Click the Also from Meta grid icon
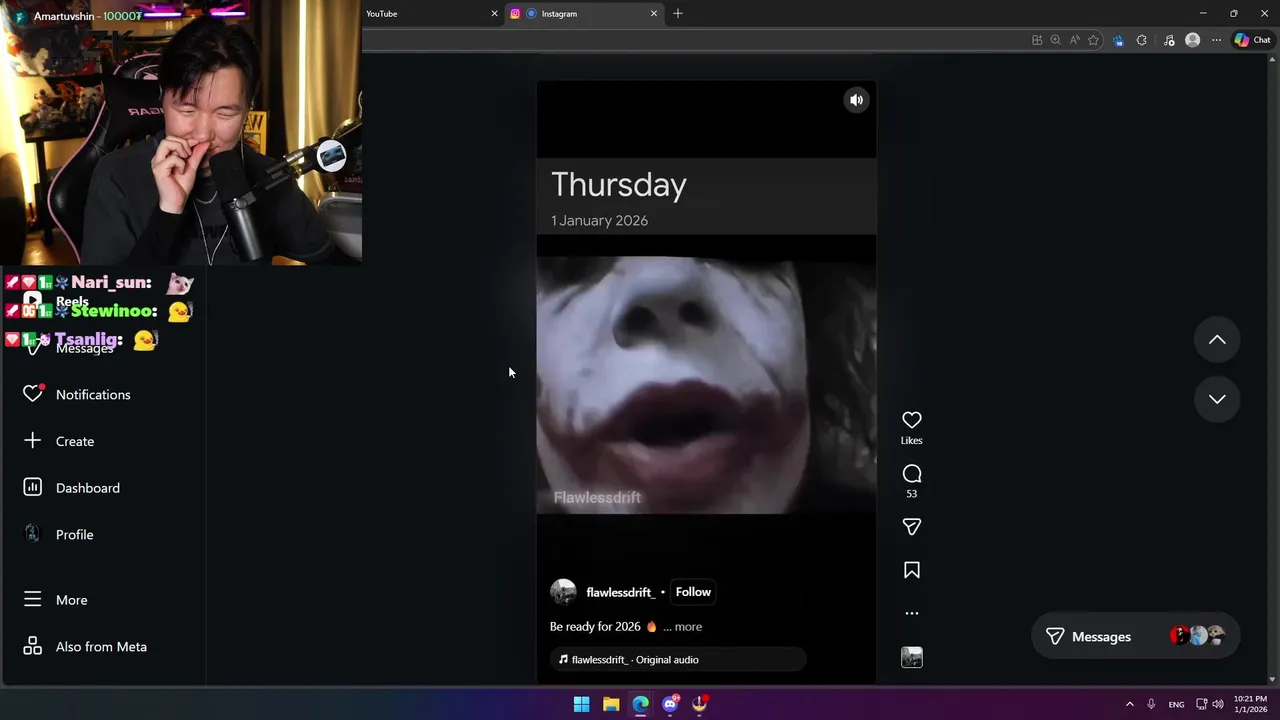Screen dimensions: 1280x720 (33, 647)
